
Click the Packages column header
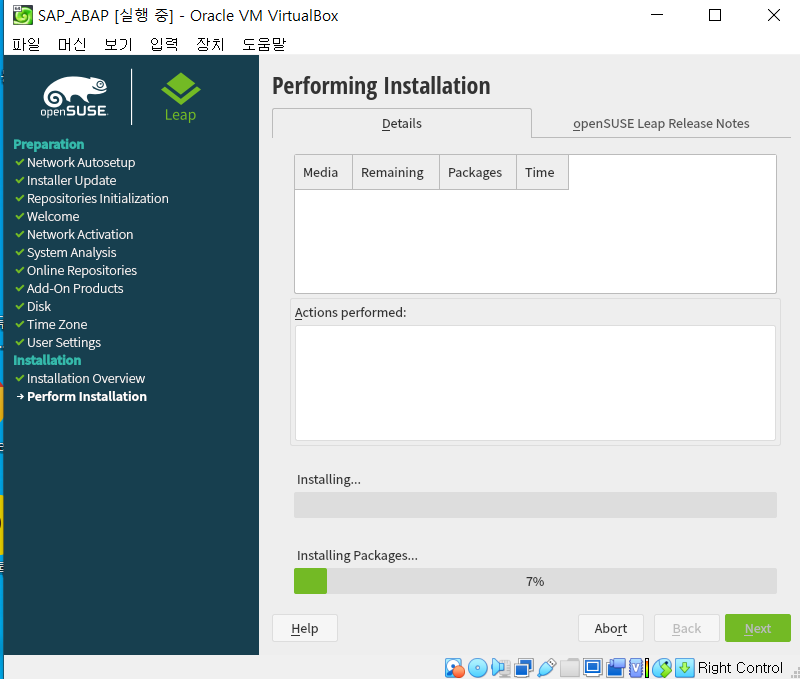[x=478, y=172]
